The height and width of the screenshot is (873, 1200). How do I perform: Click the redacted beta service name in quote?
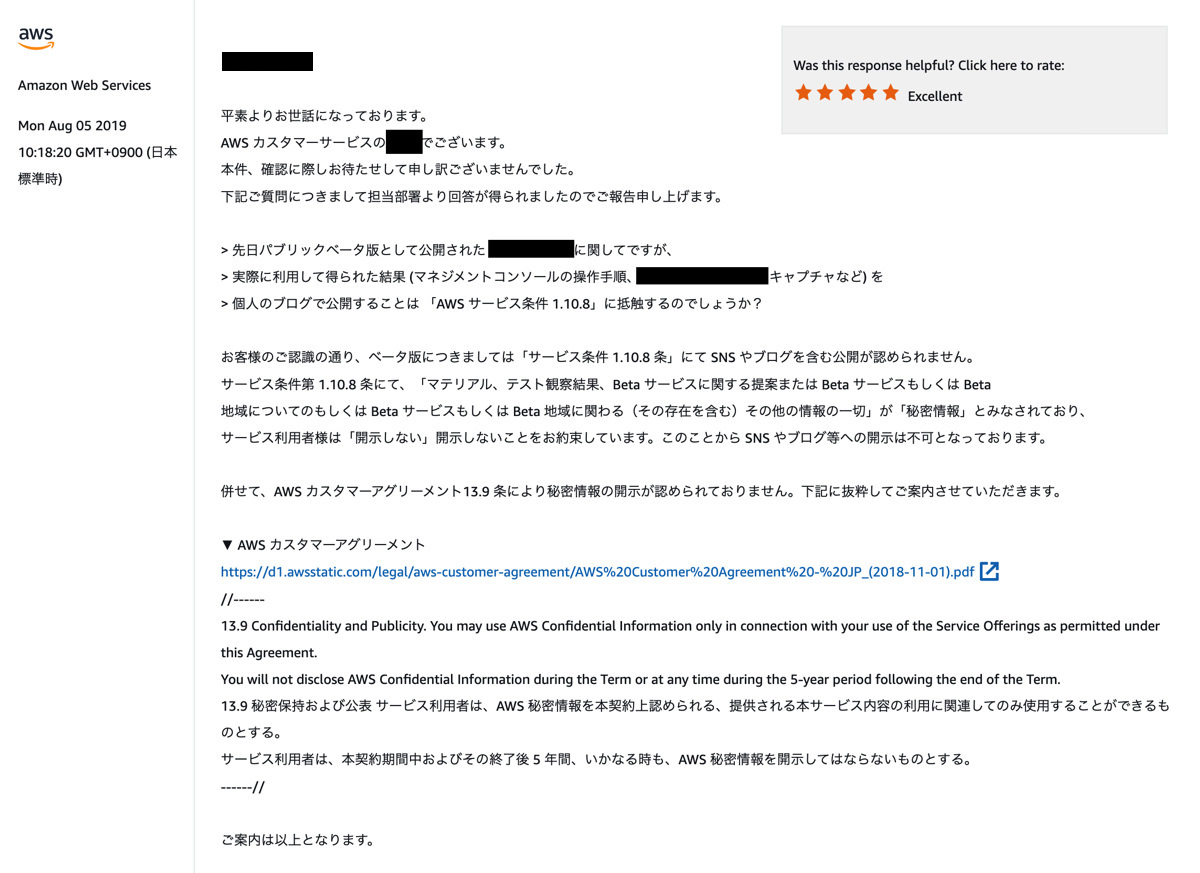click(x=531, y=248)
